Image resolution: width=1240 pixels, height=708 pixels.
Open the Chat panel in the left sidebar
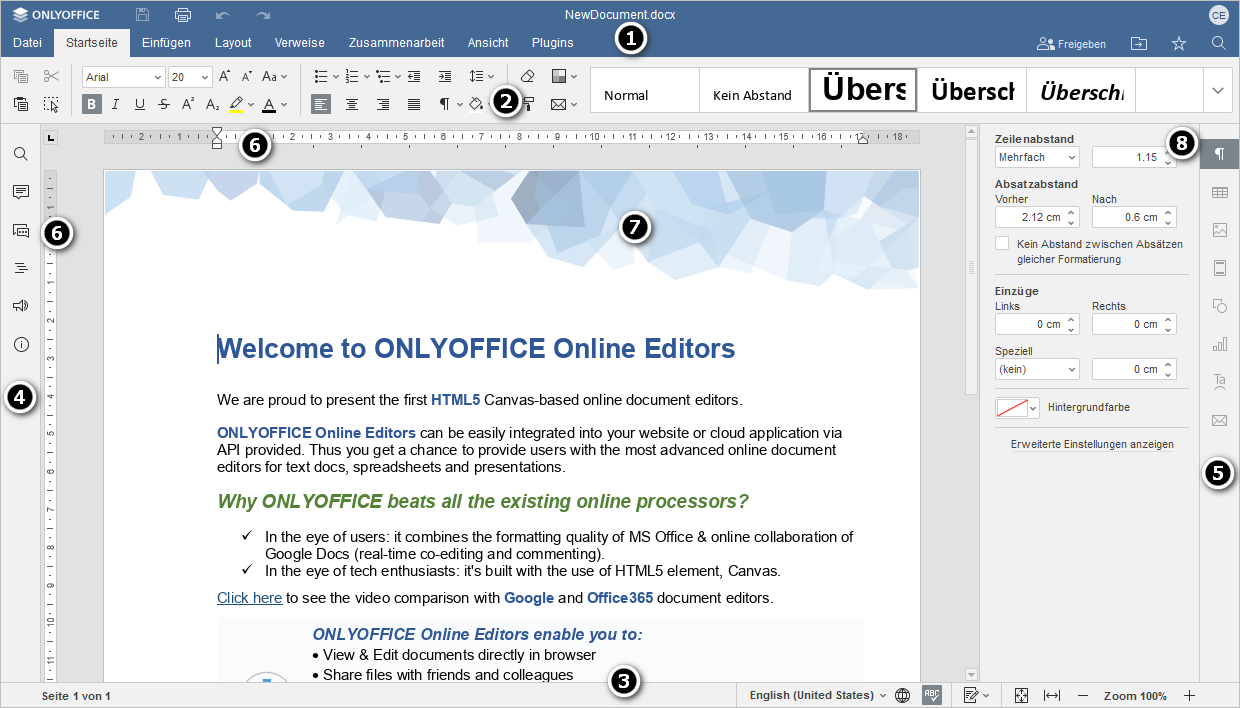pyautogui.click(x=21, y=230)
